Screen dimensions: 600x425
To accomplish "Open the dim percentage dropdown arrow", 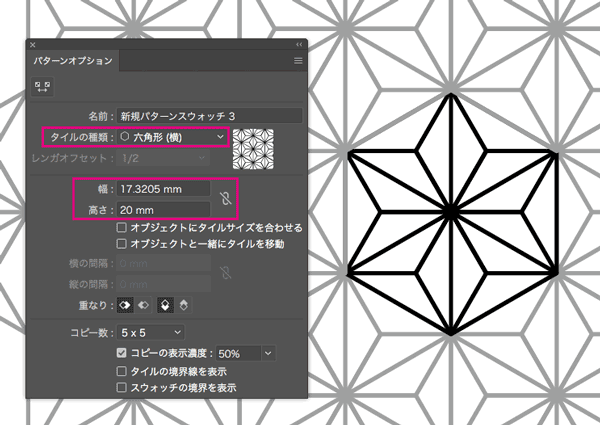I will [268, 353].
